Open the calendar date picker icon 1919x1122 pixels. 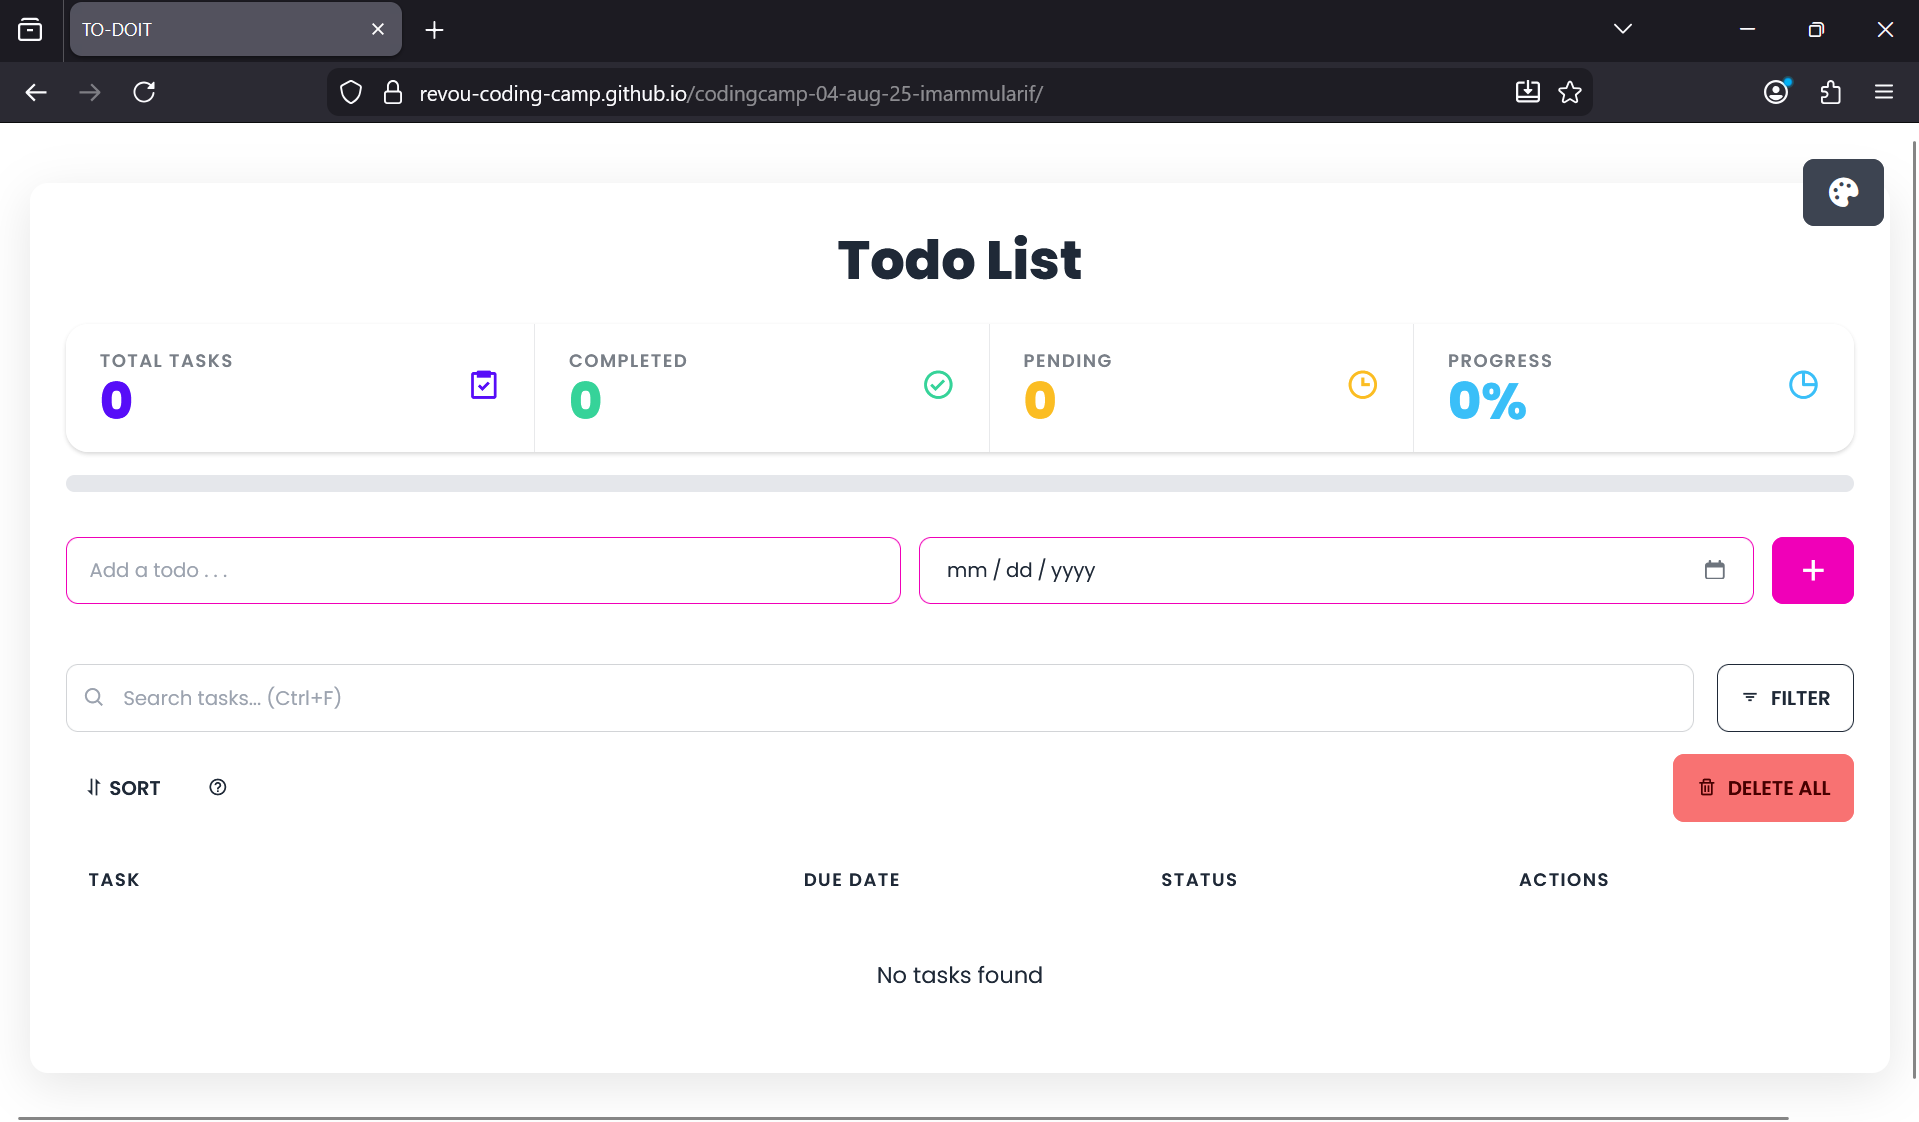(x=1714, y=570)
